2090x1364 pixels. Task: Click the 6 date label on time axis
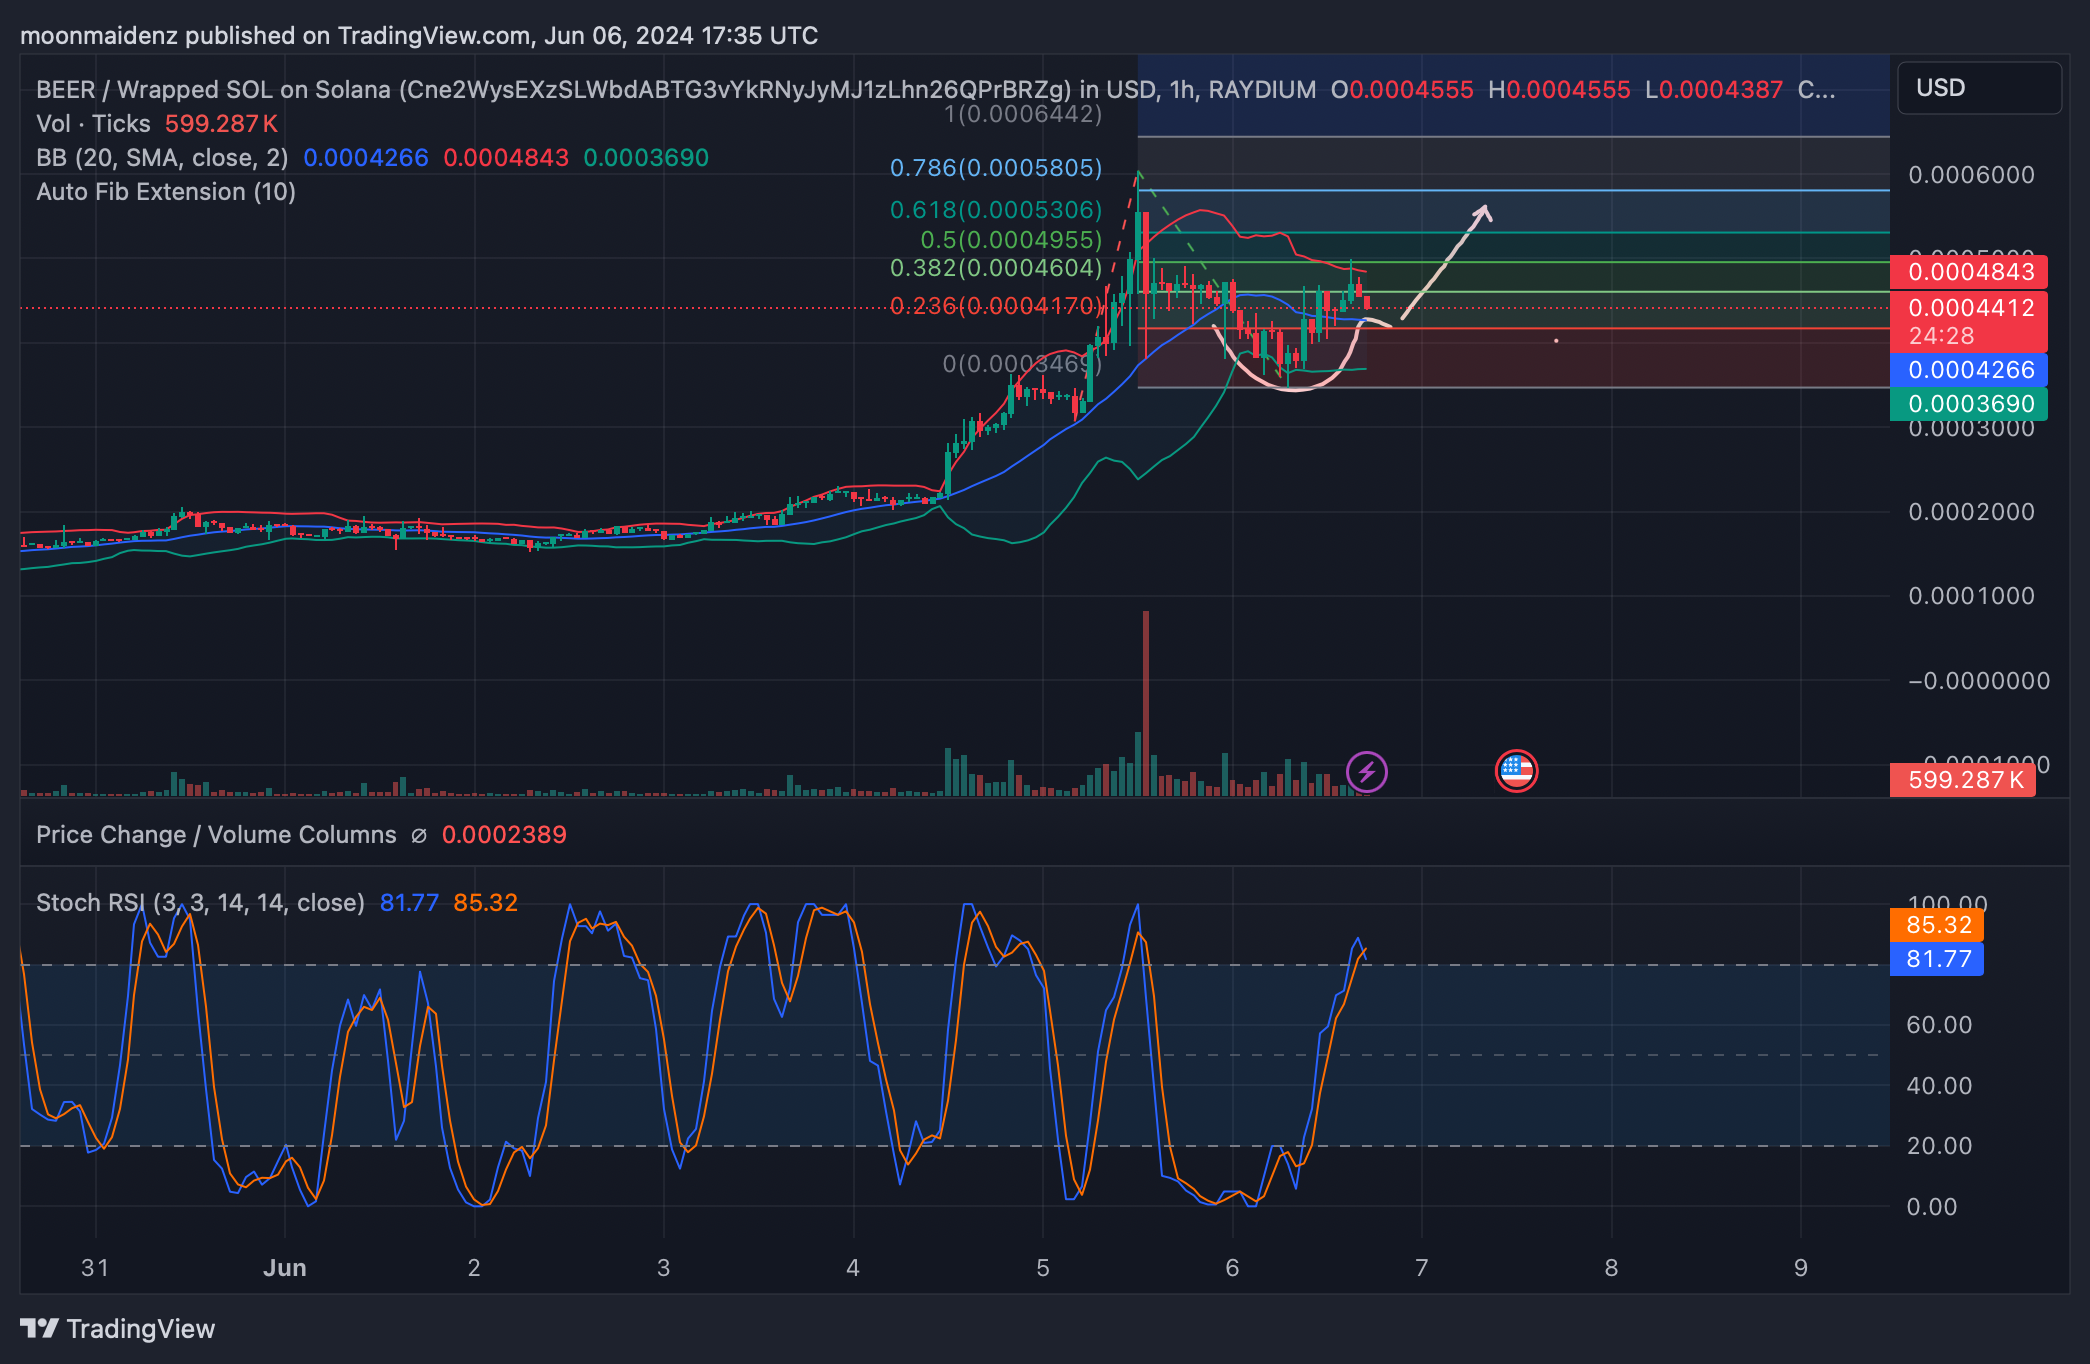pos(1232,1268)
